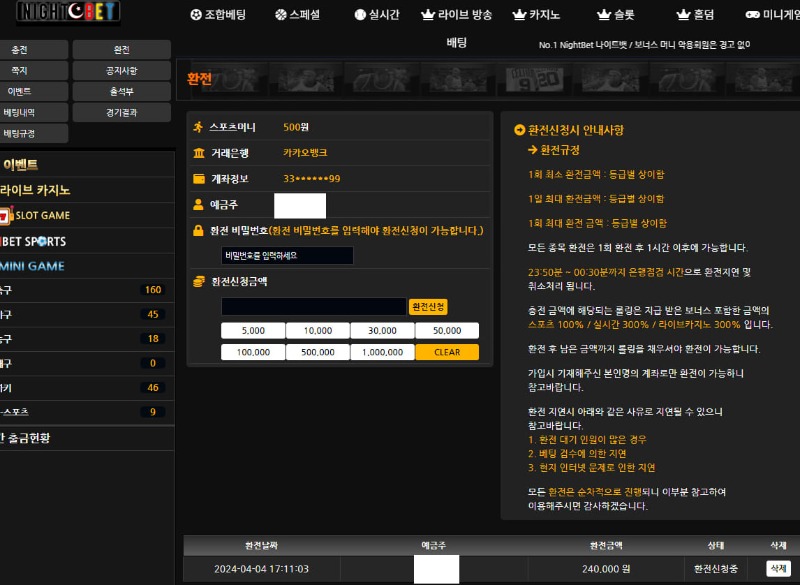Click the basketball icon beside 스페셜
The width and height of the screenshot is (800, 585).
(x=280, y=15)
